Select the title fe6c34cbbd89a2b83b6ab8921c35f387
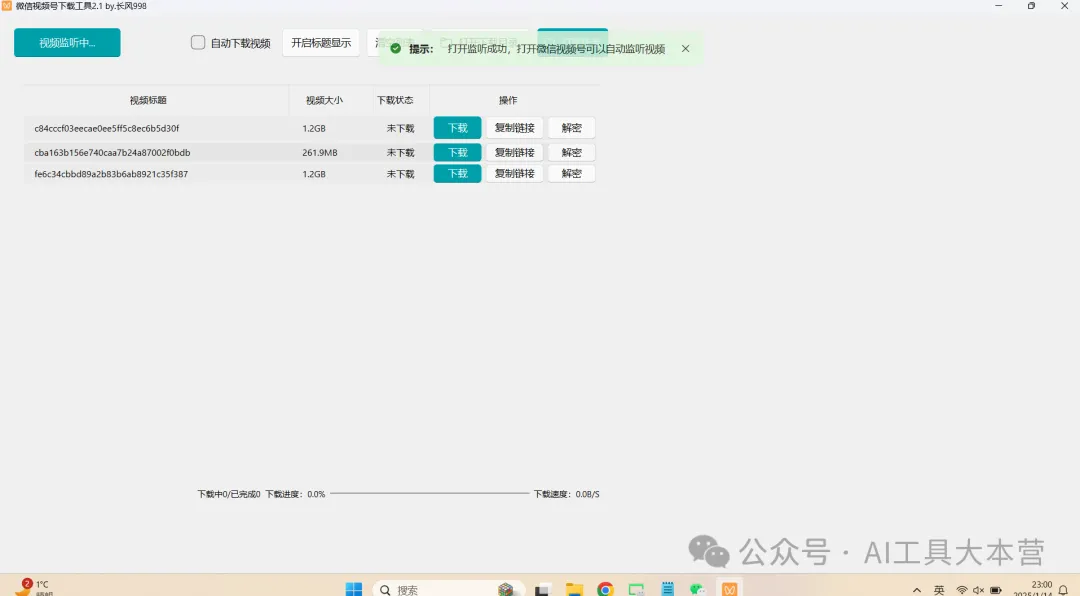The image size is (1080, 596). click(x=111, y=174)
